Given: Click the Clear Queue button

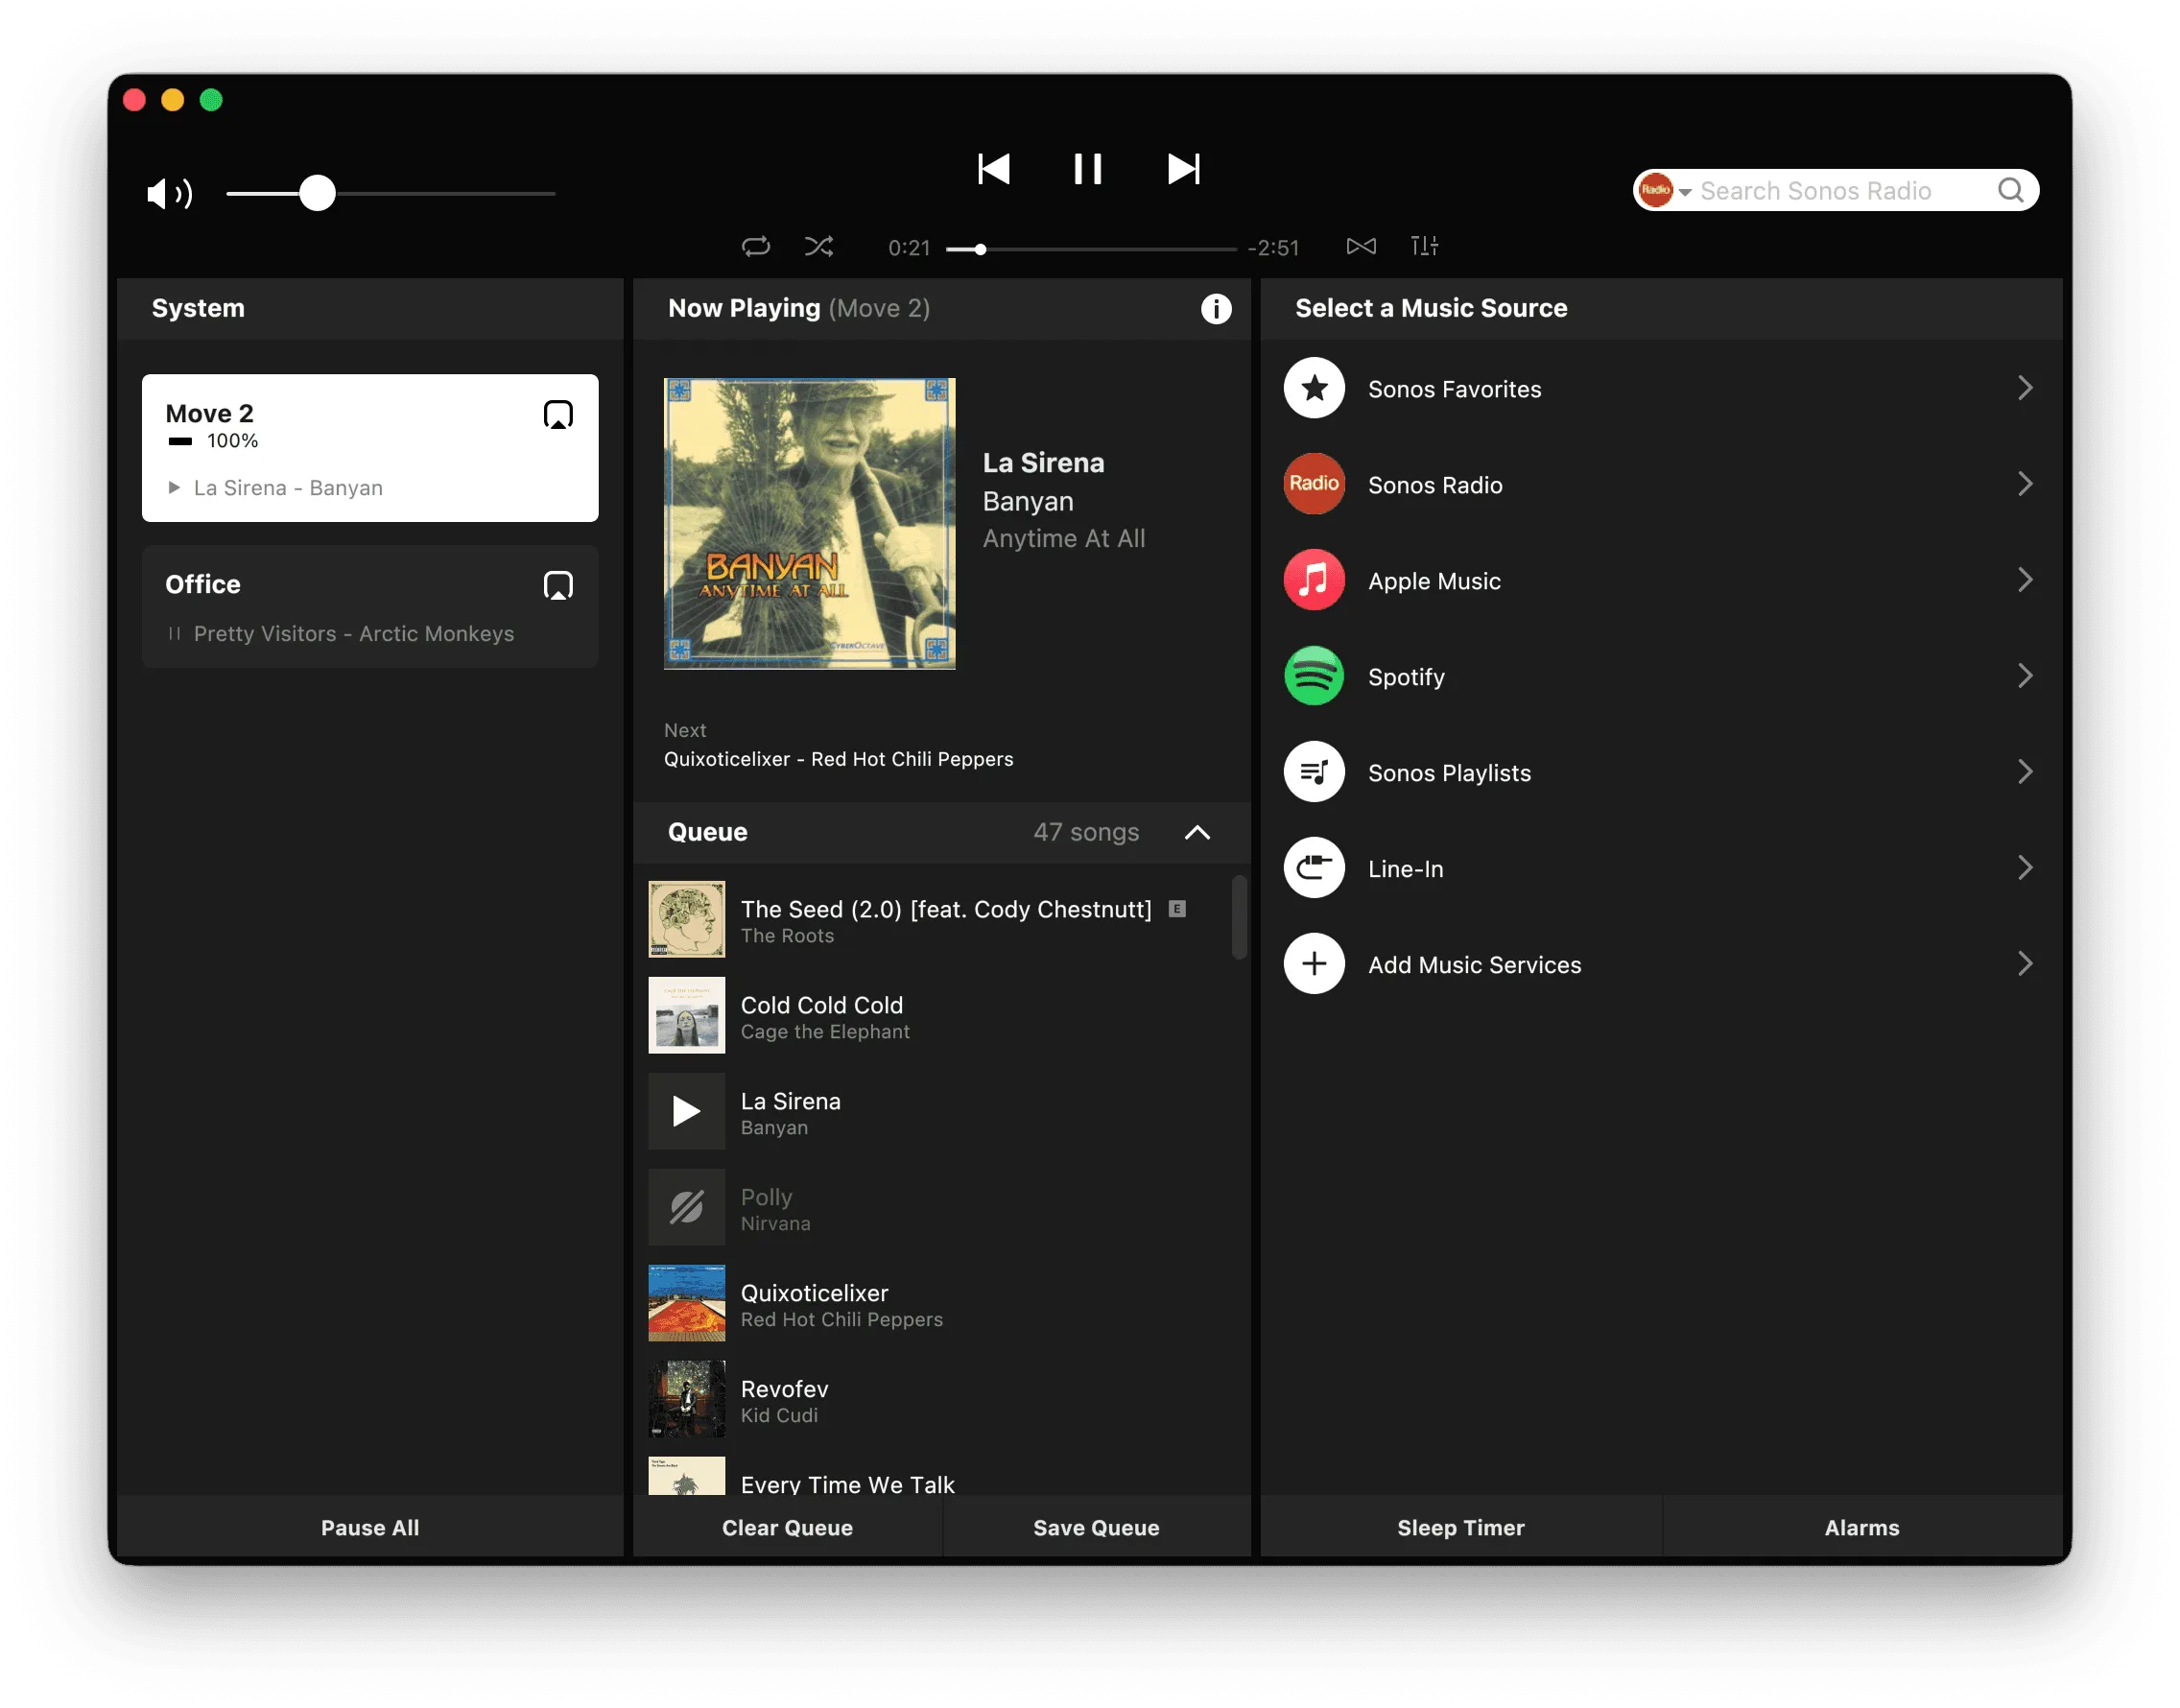Looking at the screenshot, I should 787,1527.
